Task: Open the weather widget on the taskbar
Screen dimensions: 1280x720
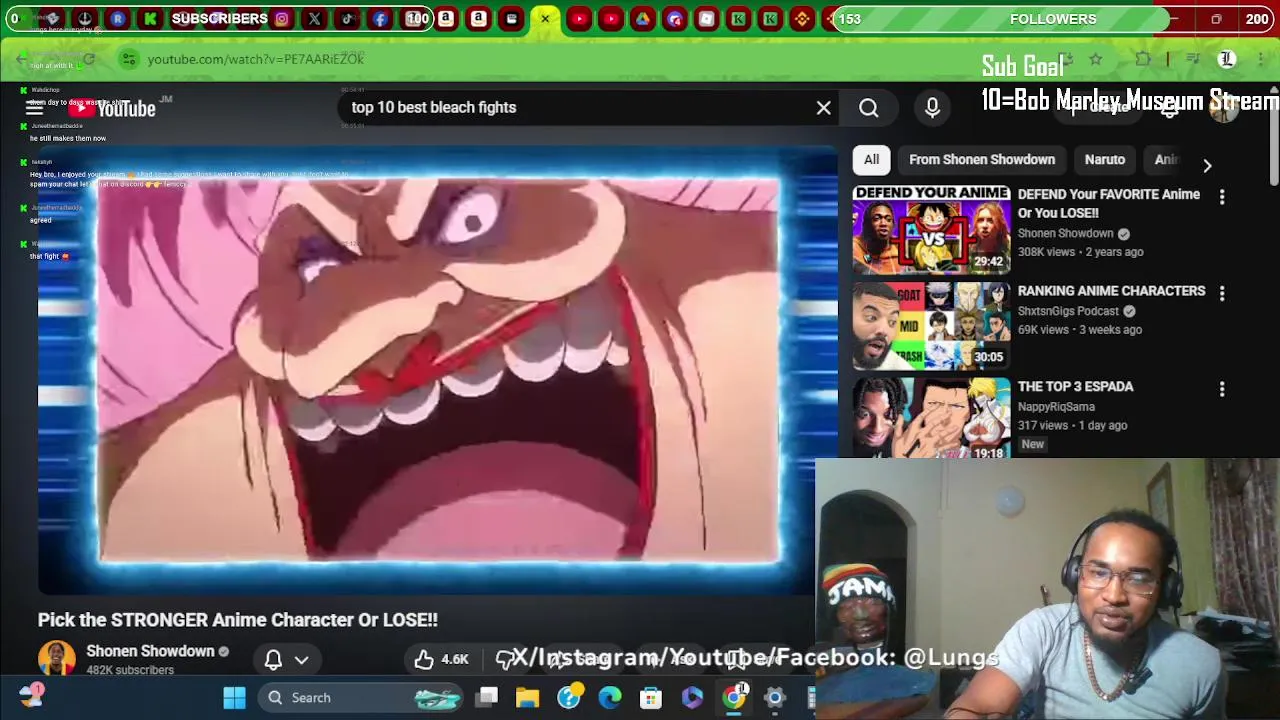Action: 32,694
